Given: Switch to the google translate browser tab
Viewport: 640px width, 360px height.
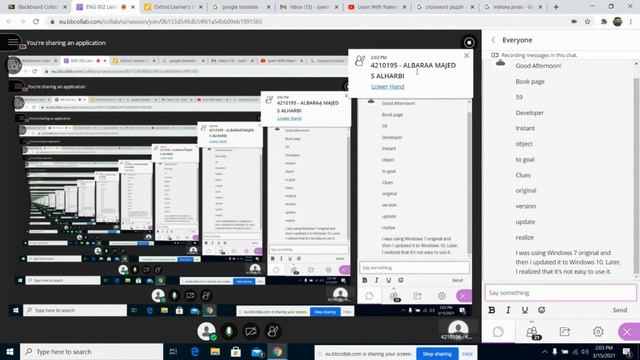Looking at the screenshot, I should point(241,7).
